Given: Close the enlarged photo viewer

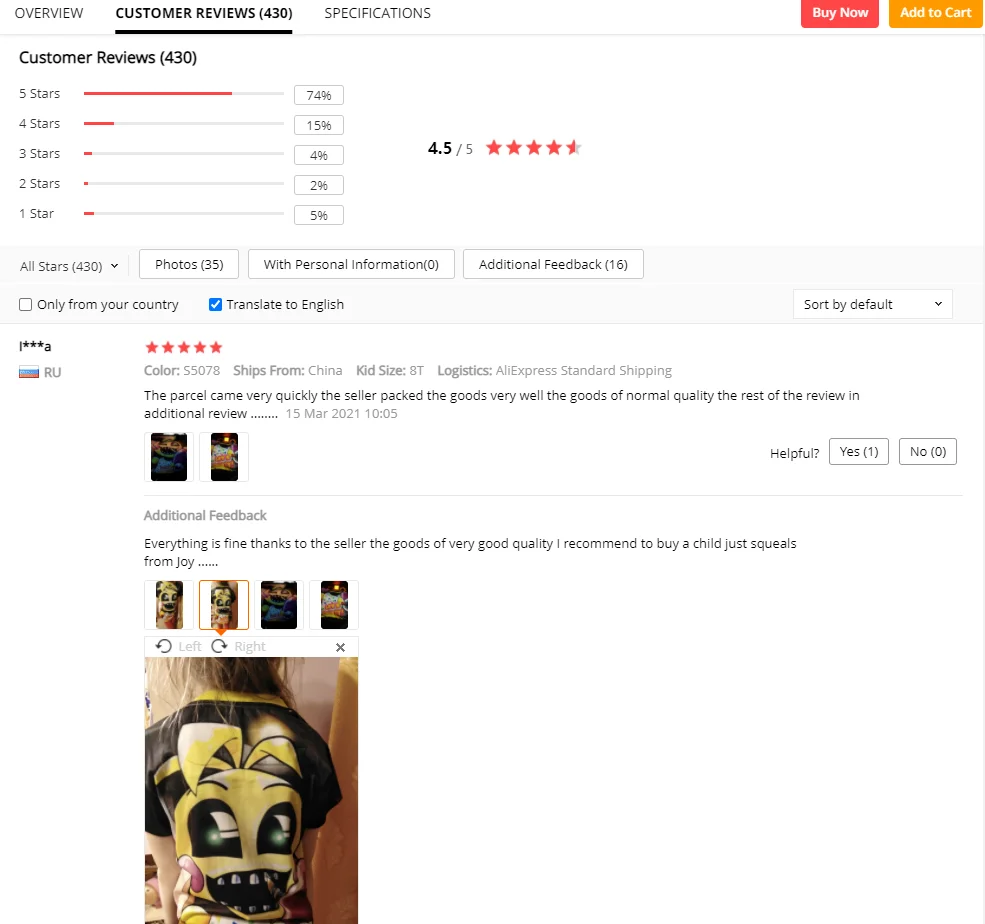Looking at the screenshot, I should [x=340, y=647].
